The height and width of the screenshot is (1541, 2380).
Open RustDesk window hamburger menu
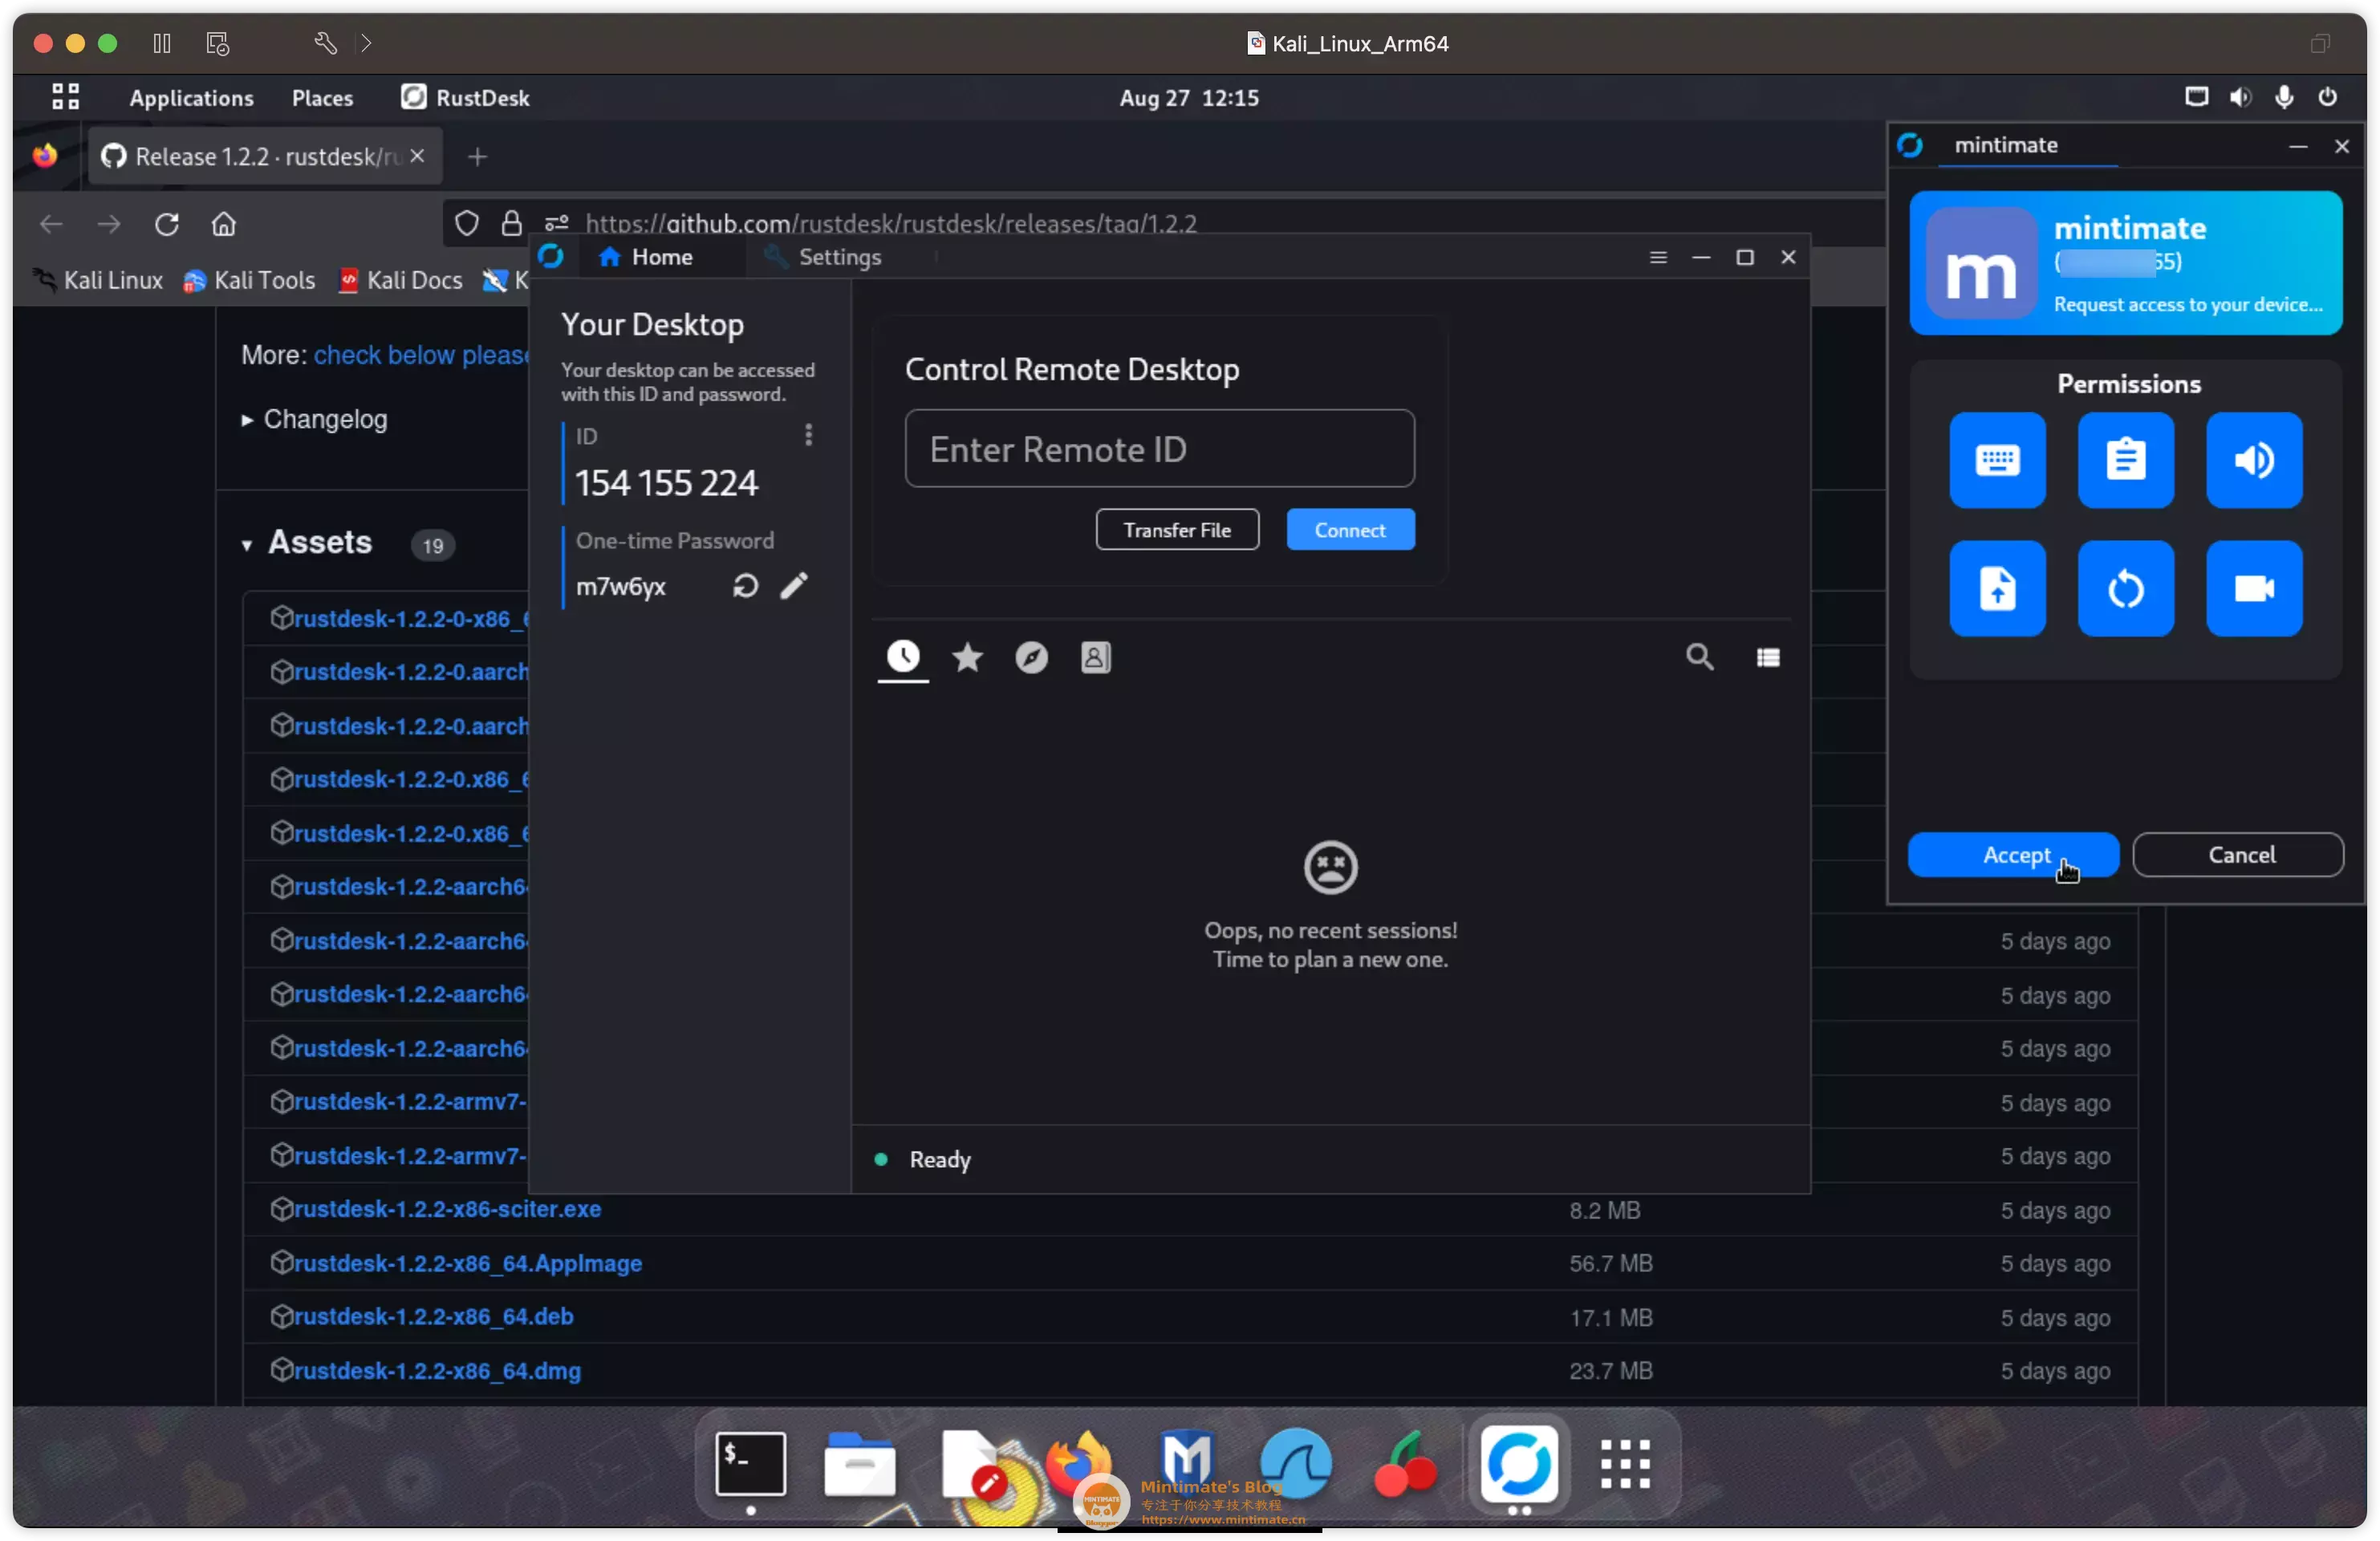pyautogui.click(x=1657, y=257)
